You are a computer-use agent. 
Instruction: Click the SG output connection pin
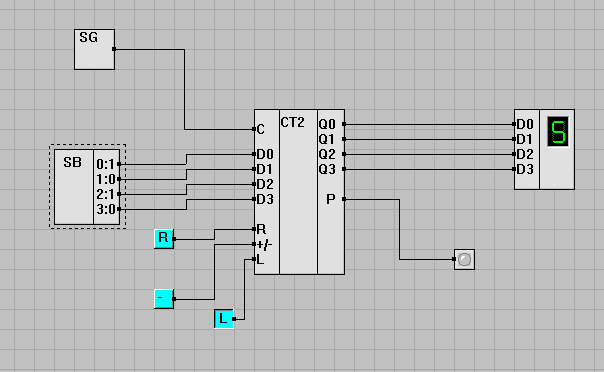coord(114,49)
